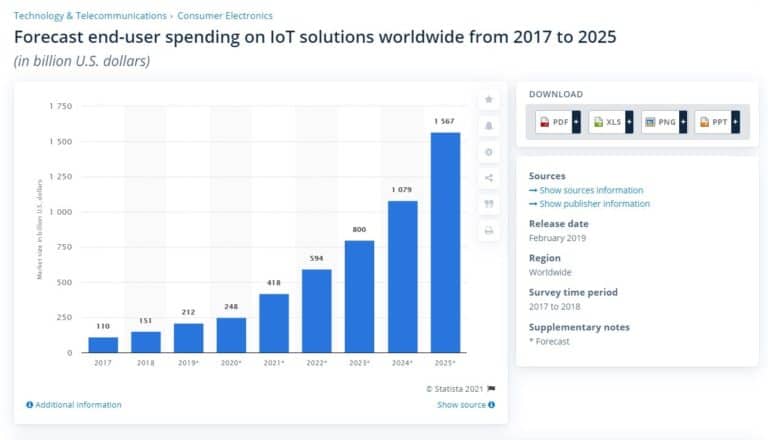Click the 2017 bar labeled 110
Viewport: 768px width, 440px height.
click(103, 345)
